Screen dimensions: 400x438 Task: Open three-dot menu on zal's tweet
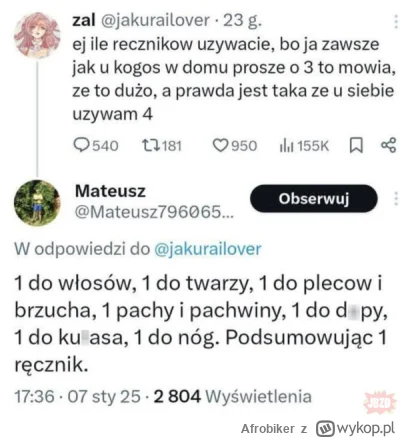coord(395,24)
